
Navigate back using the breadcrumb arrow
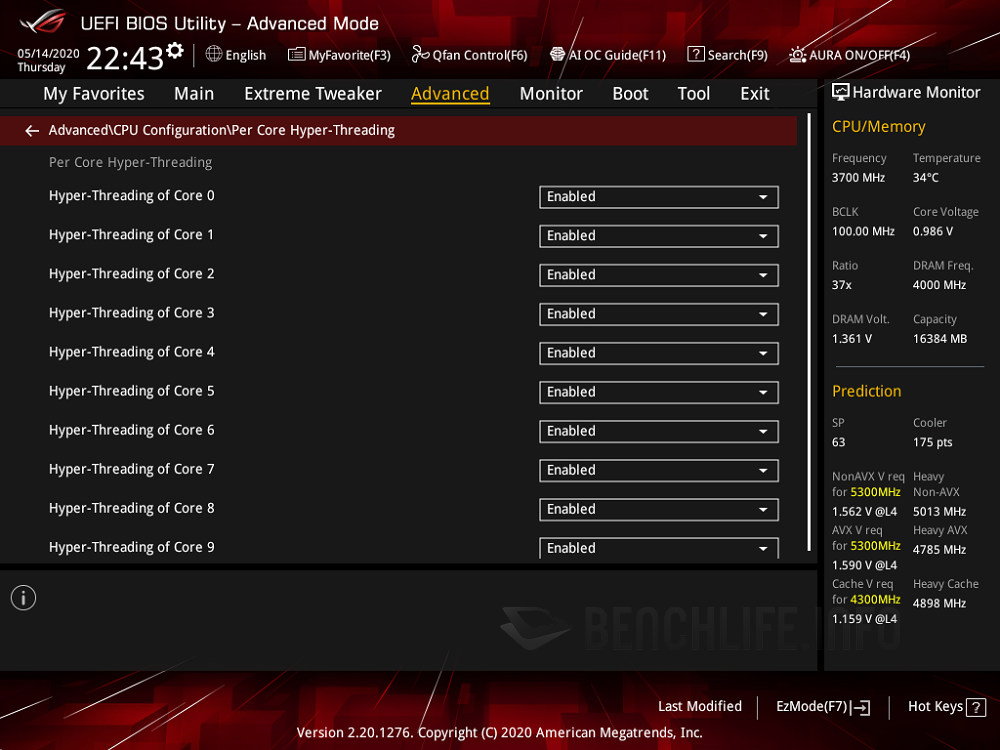click(31, 130)
